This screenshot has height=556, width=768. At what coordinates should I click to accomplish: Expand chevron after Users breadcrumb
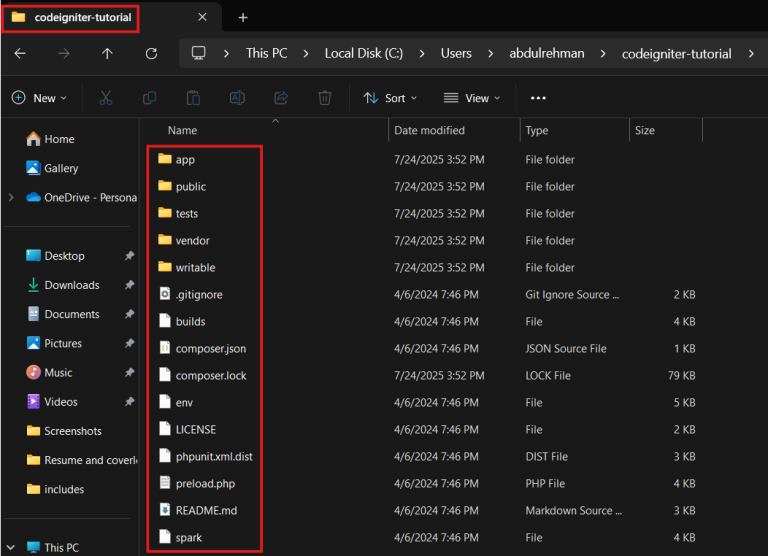coord(490,53)
